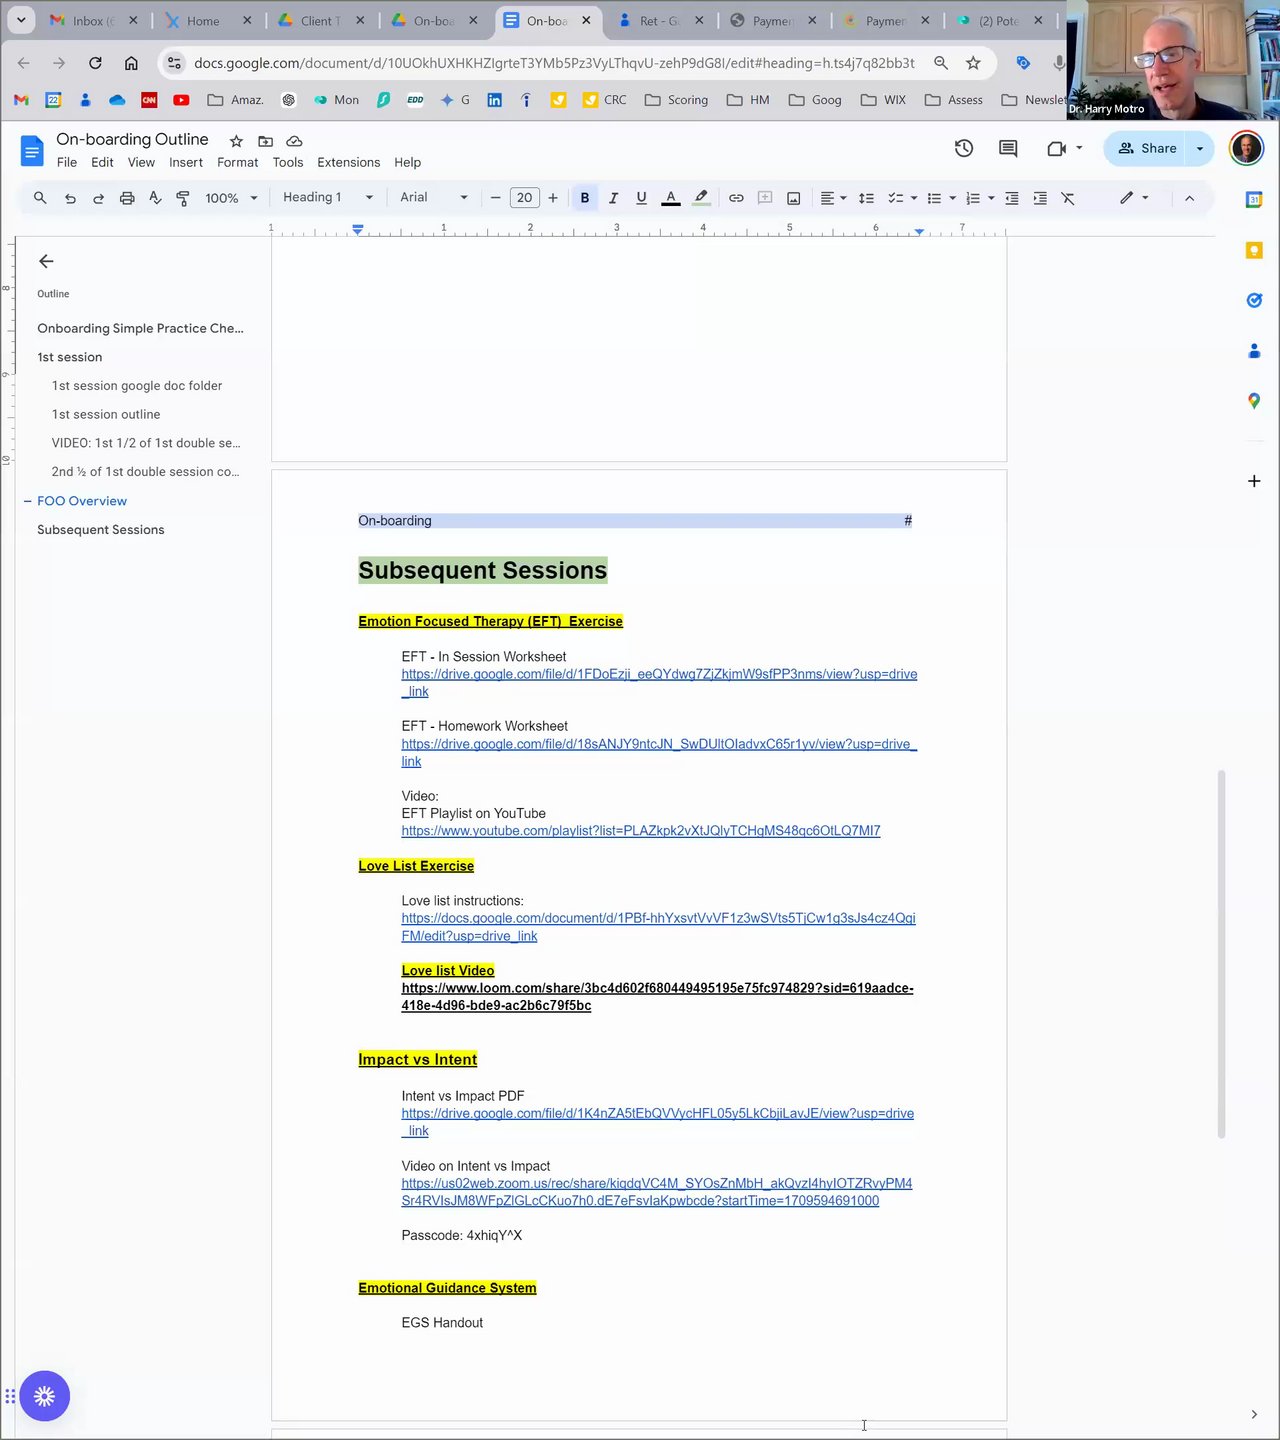Viewport: 1280px width, 1440px height.
Task: Open EFT Playlist YouTube link
Action: click(x=641, y=831)
